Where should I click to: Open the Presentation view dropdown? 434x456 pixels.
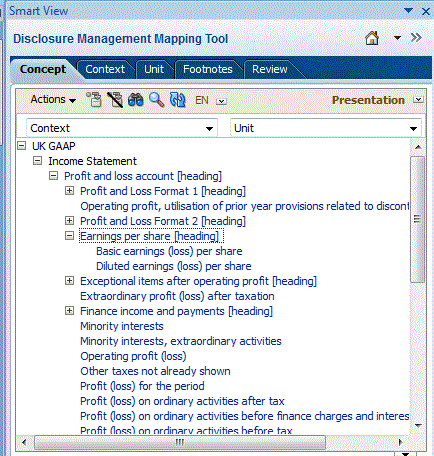(x=418, y=100)
